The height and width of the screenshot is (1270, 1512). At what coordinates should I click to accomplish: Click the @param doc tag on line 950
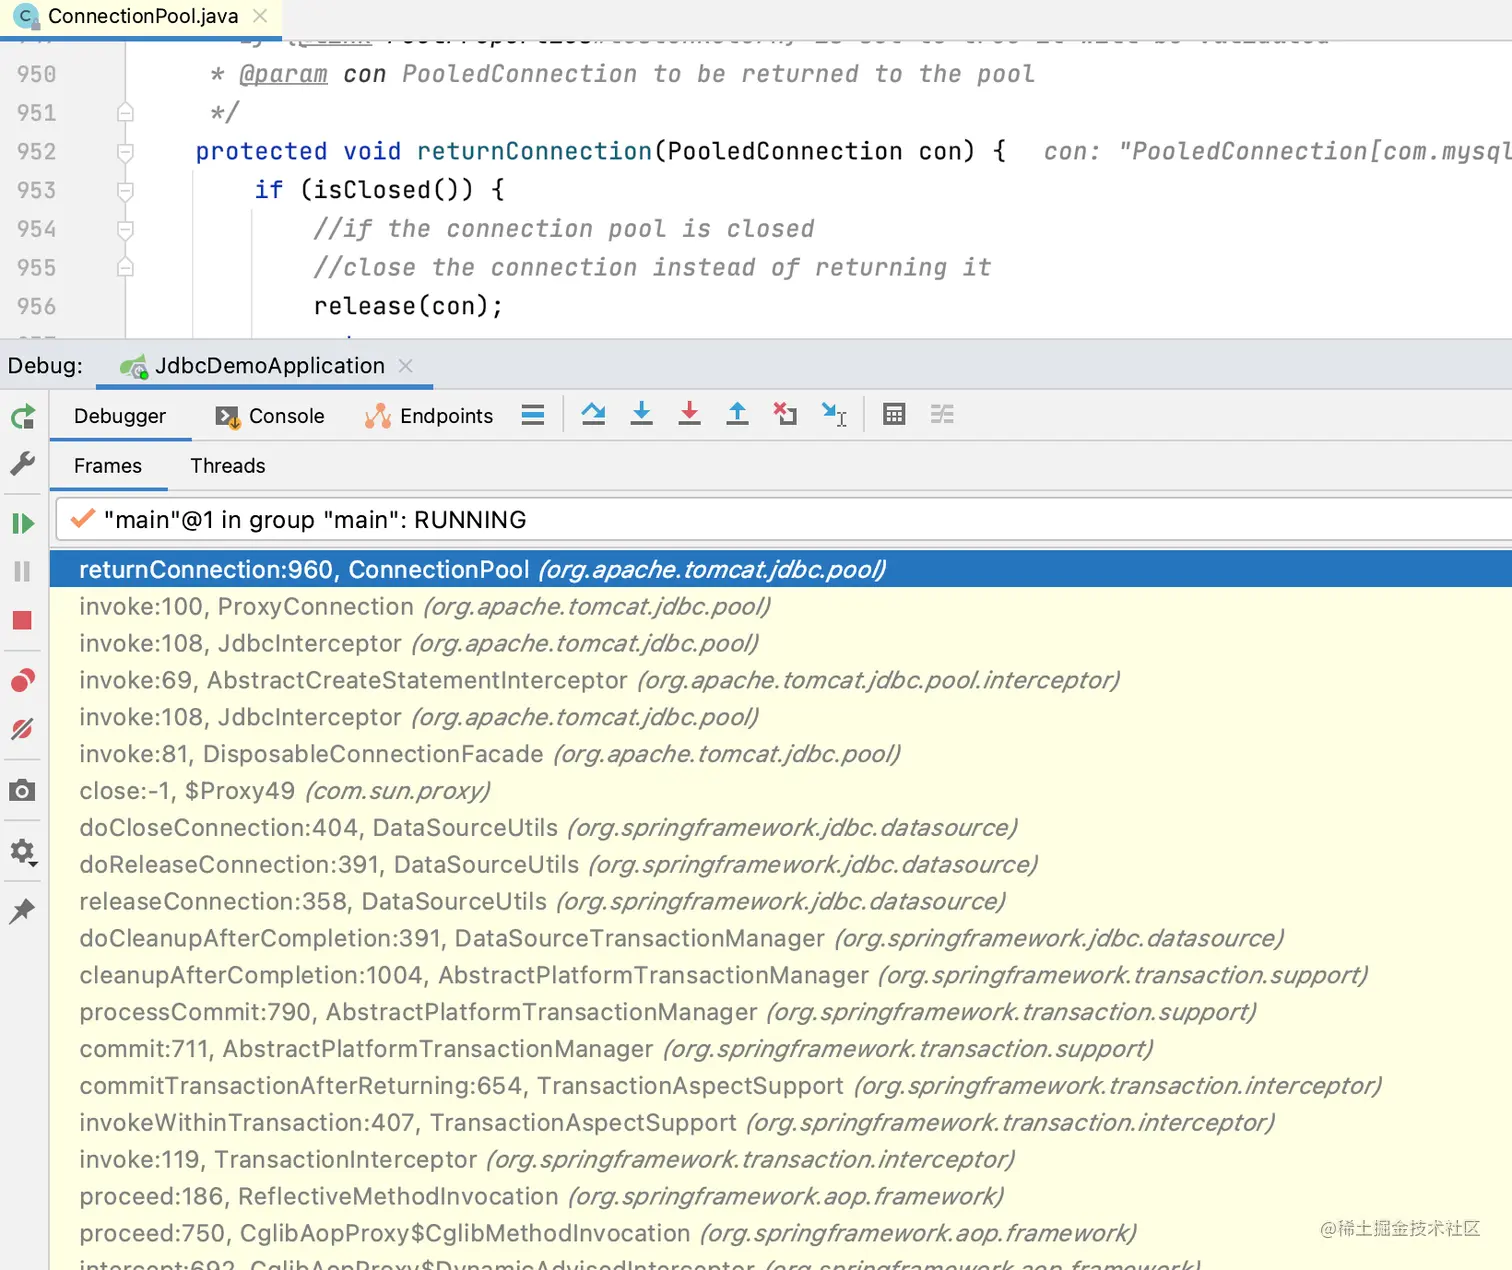(x=283, y=74)
